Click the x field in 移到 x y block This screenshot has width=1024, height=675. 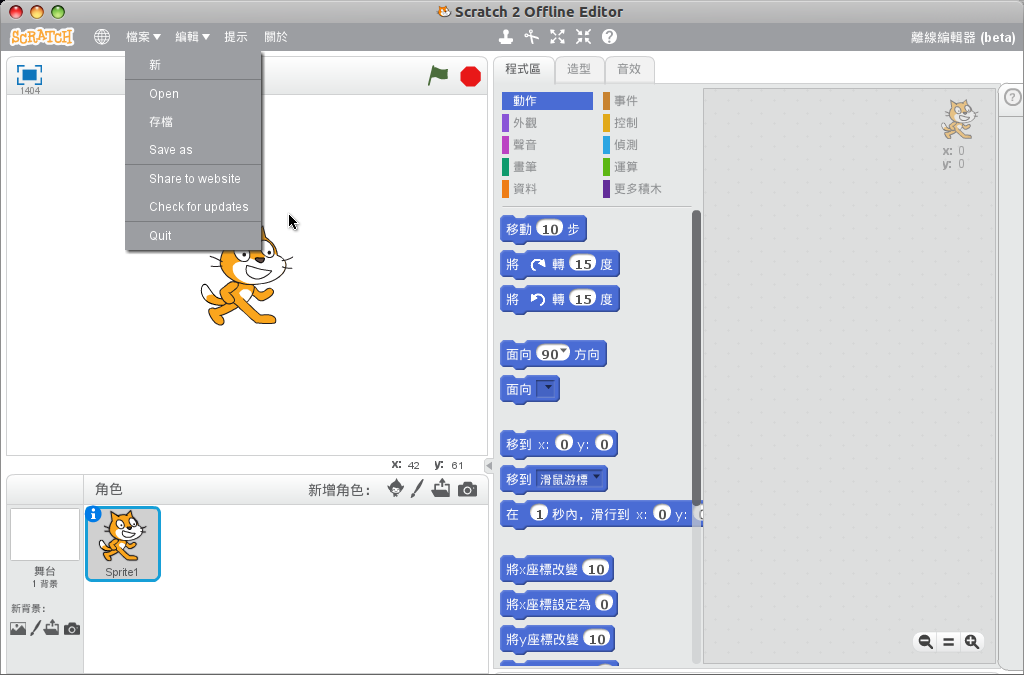[x=564, y=444]
